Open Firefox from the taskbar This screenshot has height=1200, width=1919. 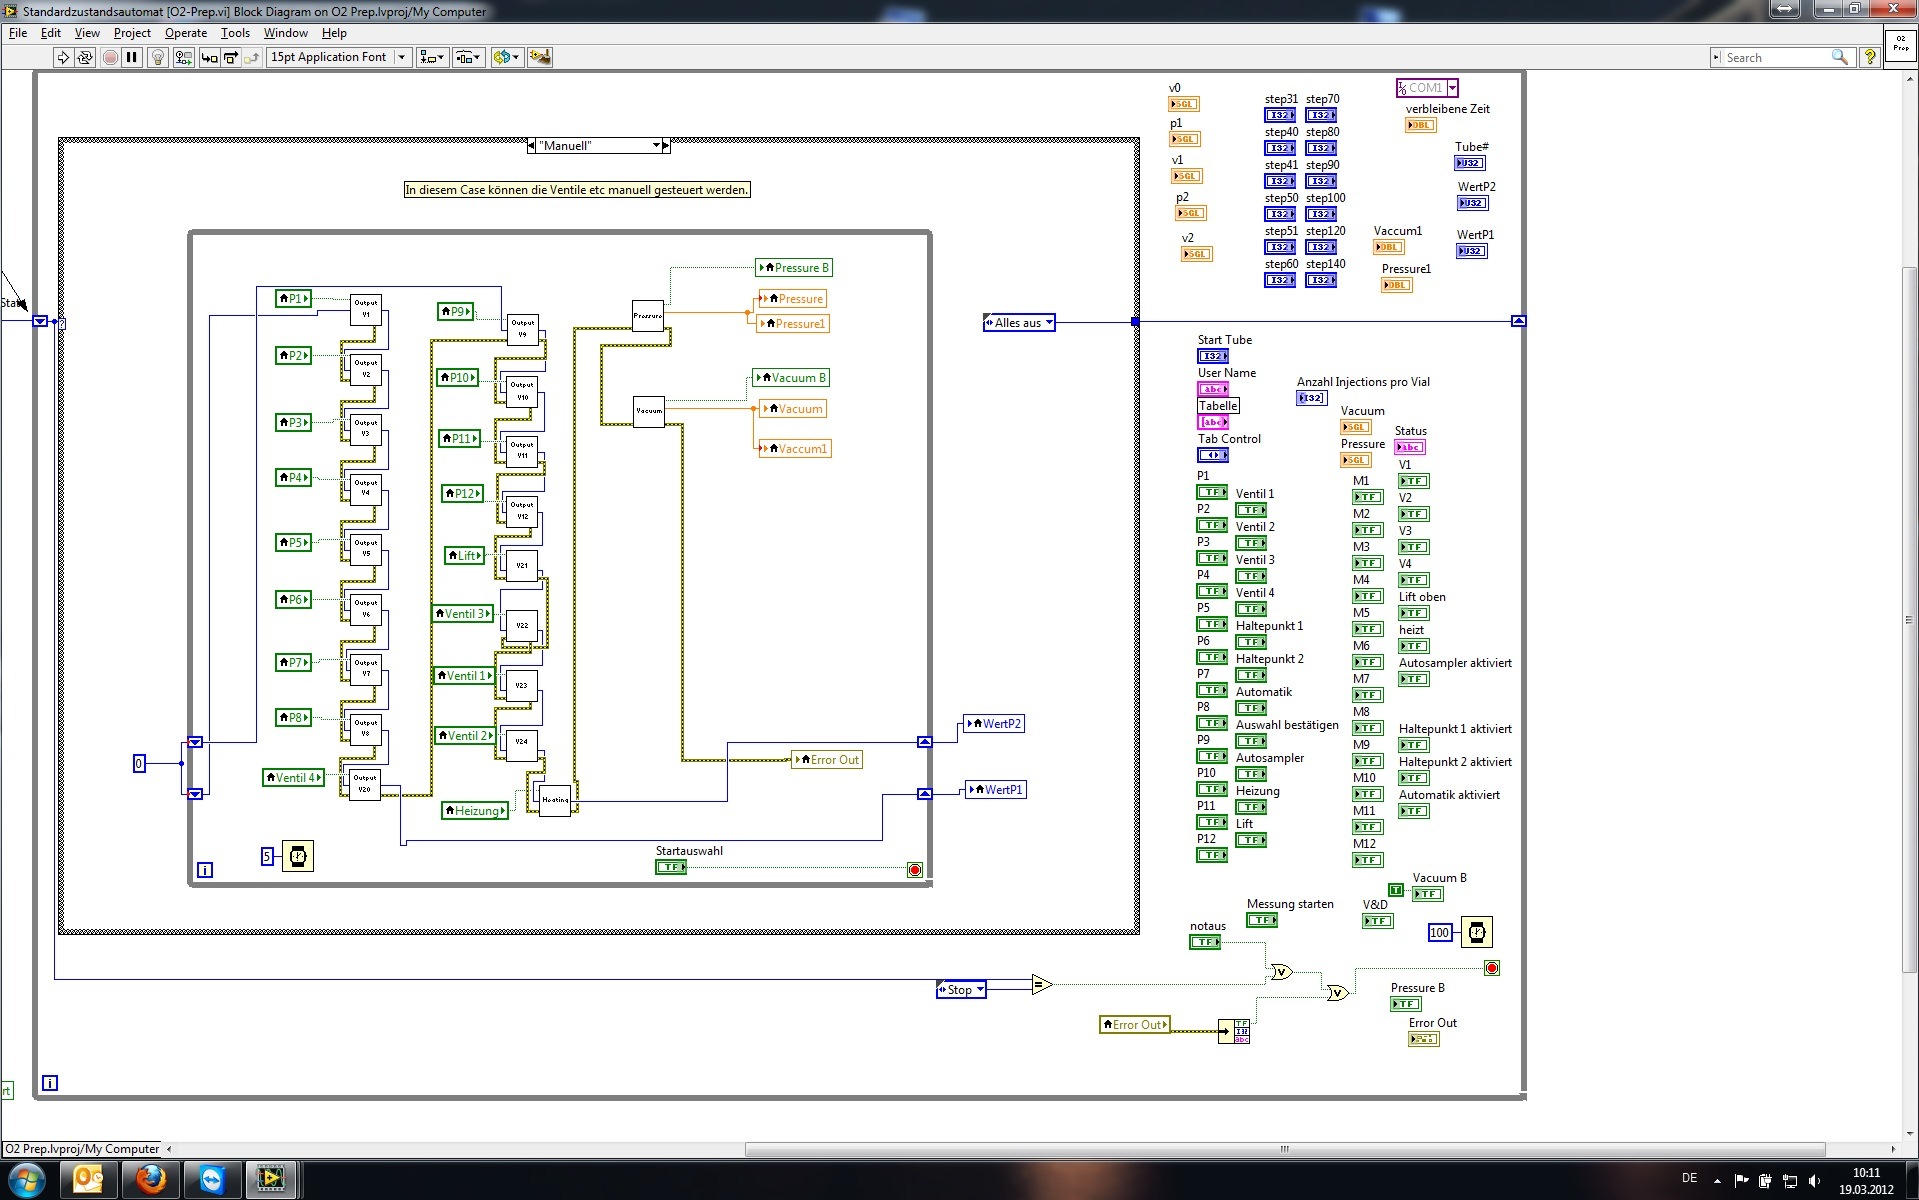click(x=151, y=1180)
